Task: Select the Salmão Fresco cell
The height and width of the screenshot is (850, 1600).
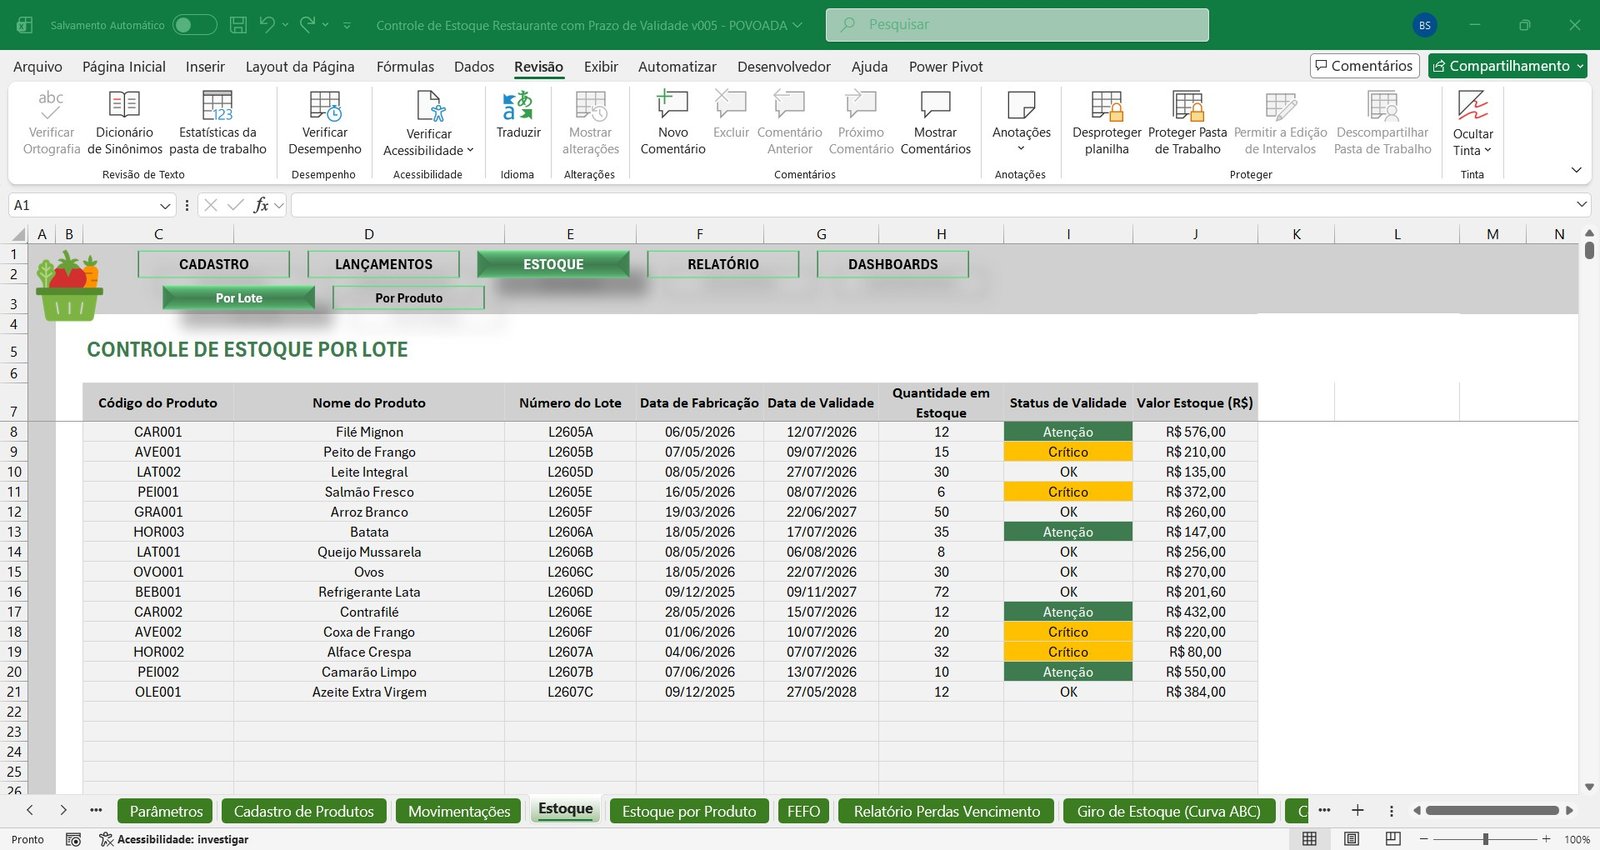Action: (369, 492)
